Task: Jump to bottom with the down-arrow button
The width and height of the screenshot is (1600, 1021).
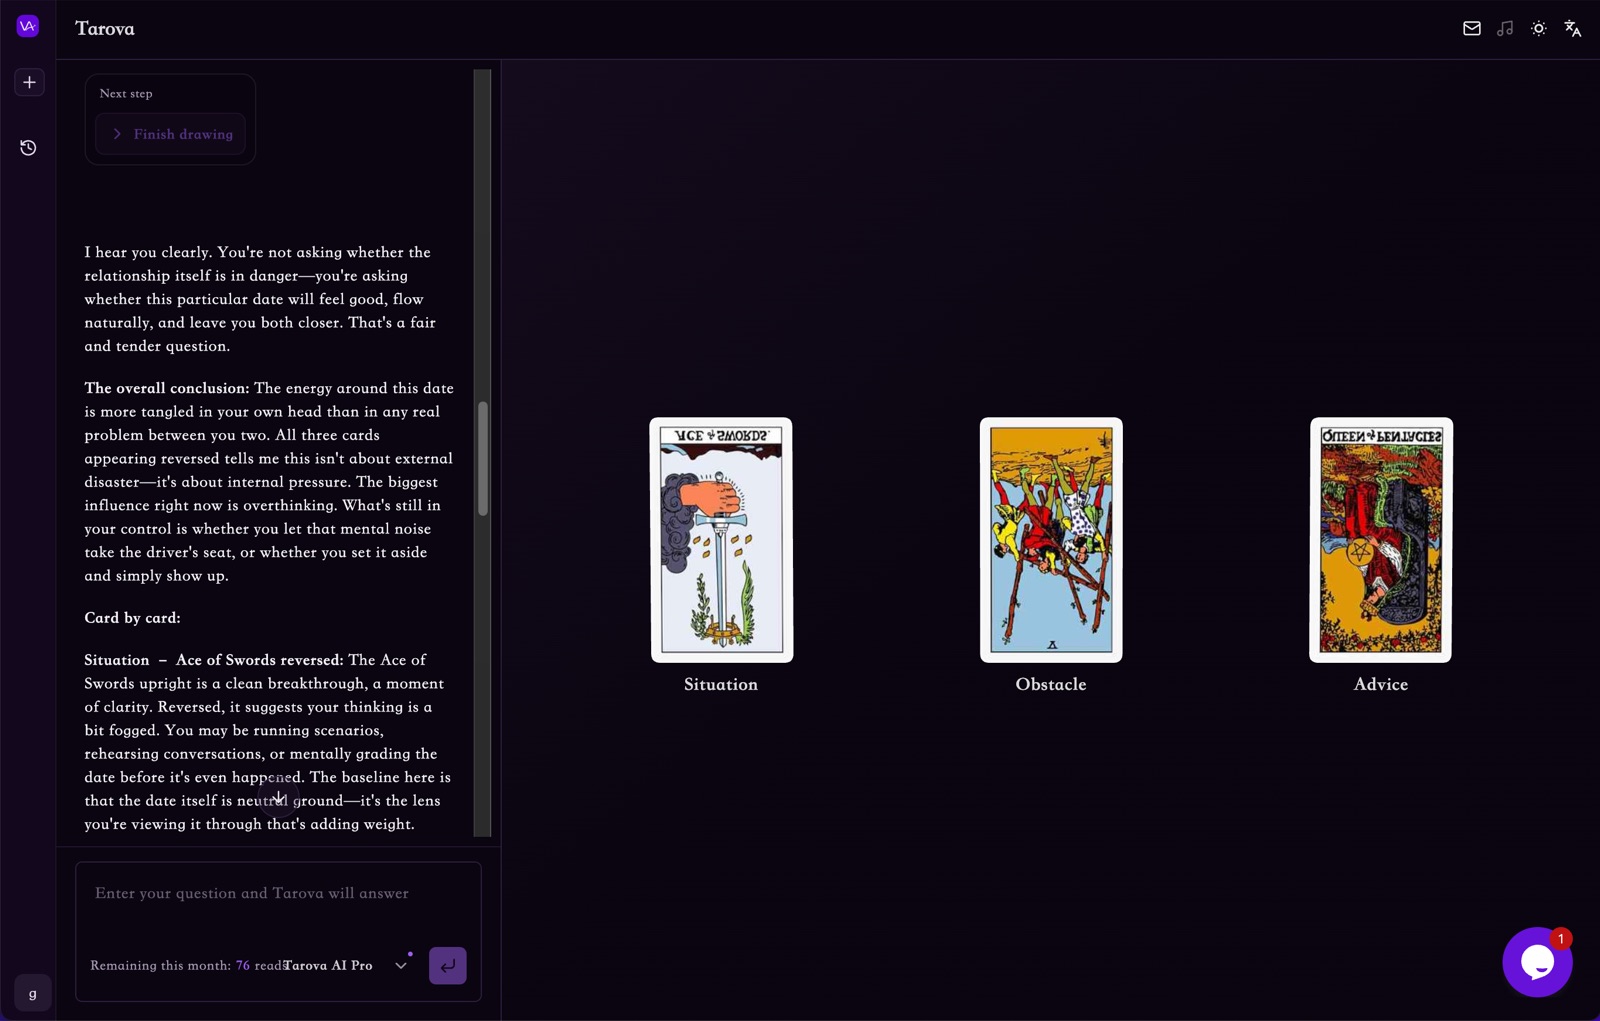Action: point(279,797)
